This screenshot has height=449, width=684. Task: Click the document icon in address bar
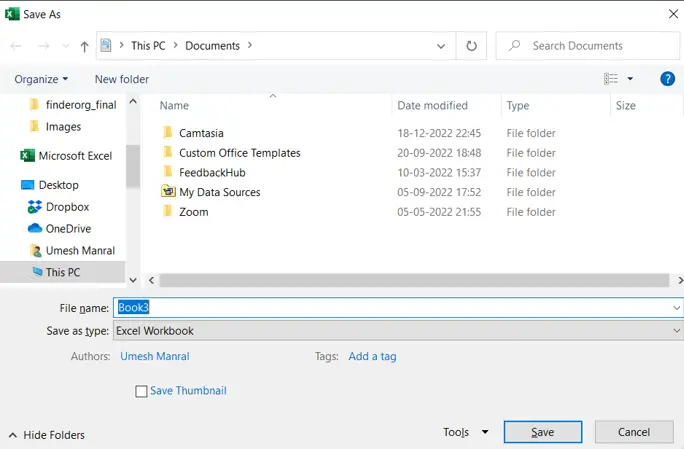(x=106, y=45)
